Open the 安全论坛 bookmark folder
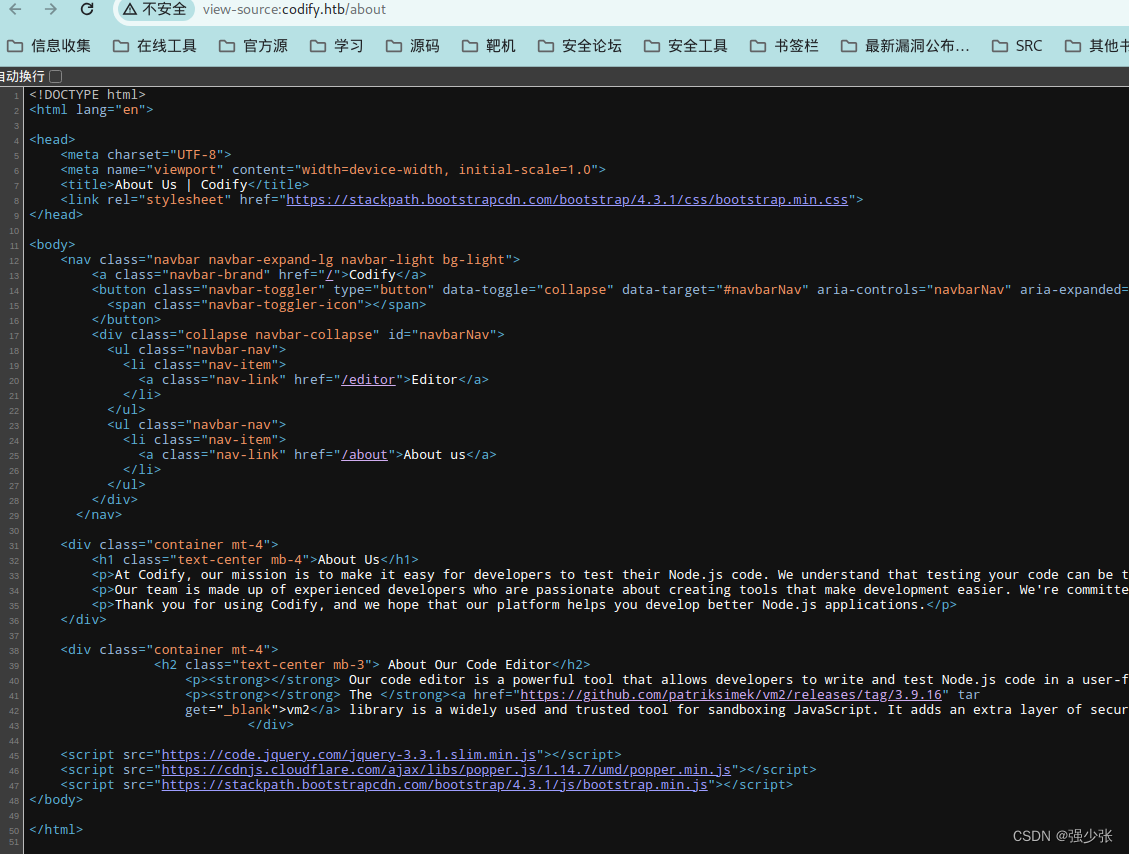Viewport: 1129px width, 854px height. pyautogui.click(x=580, y=46)
